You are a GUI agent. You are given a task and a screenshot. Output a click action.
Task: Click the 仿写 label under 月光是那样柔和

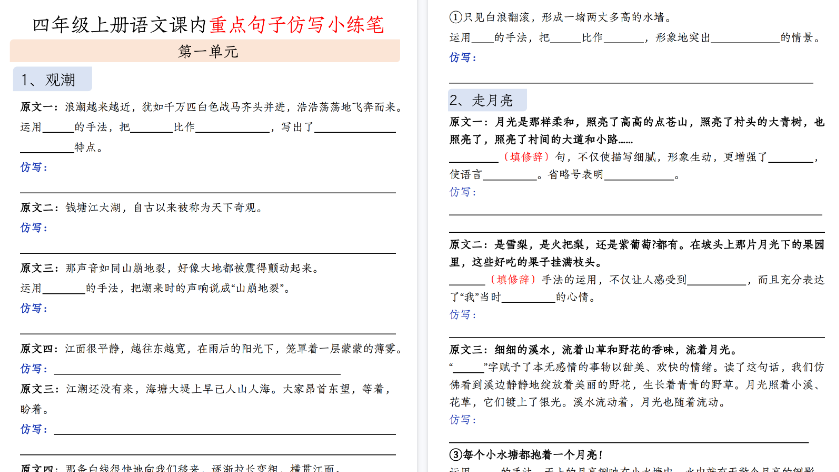(463, 192)
